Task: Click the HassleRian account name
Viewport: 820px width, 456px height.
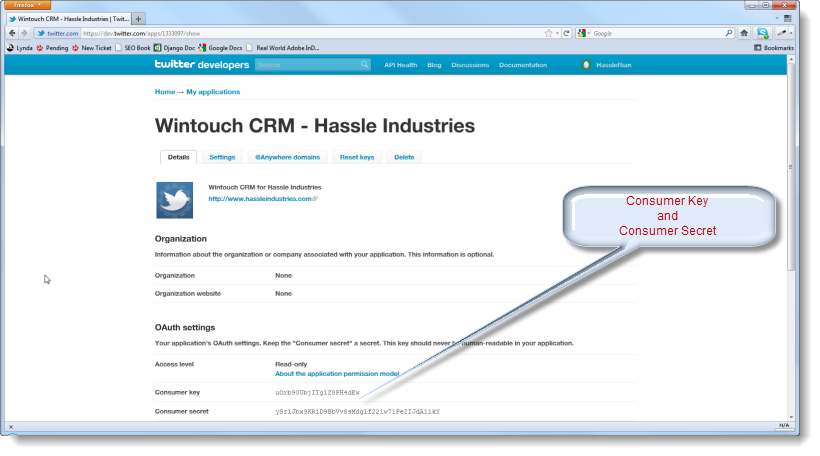Action: tap(613, 65)
